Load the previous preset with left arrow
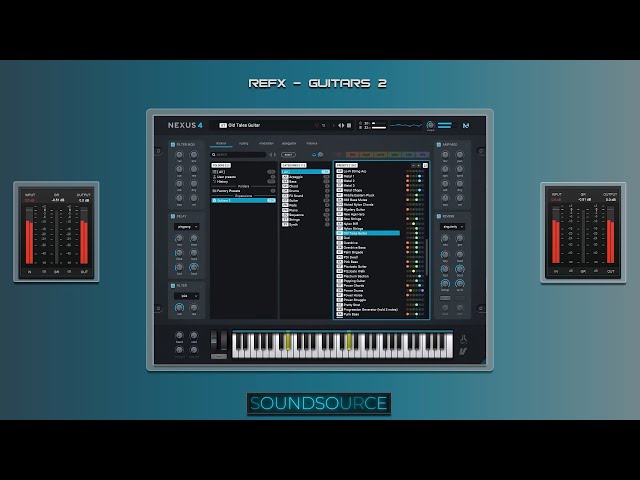 (x=339, y=125)
